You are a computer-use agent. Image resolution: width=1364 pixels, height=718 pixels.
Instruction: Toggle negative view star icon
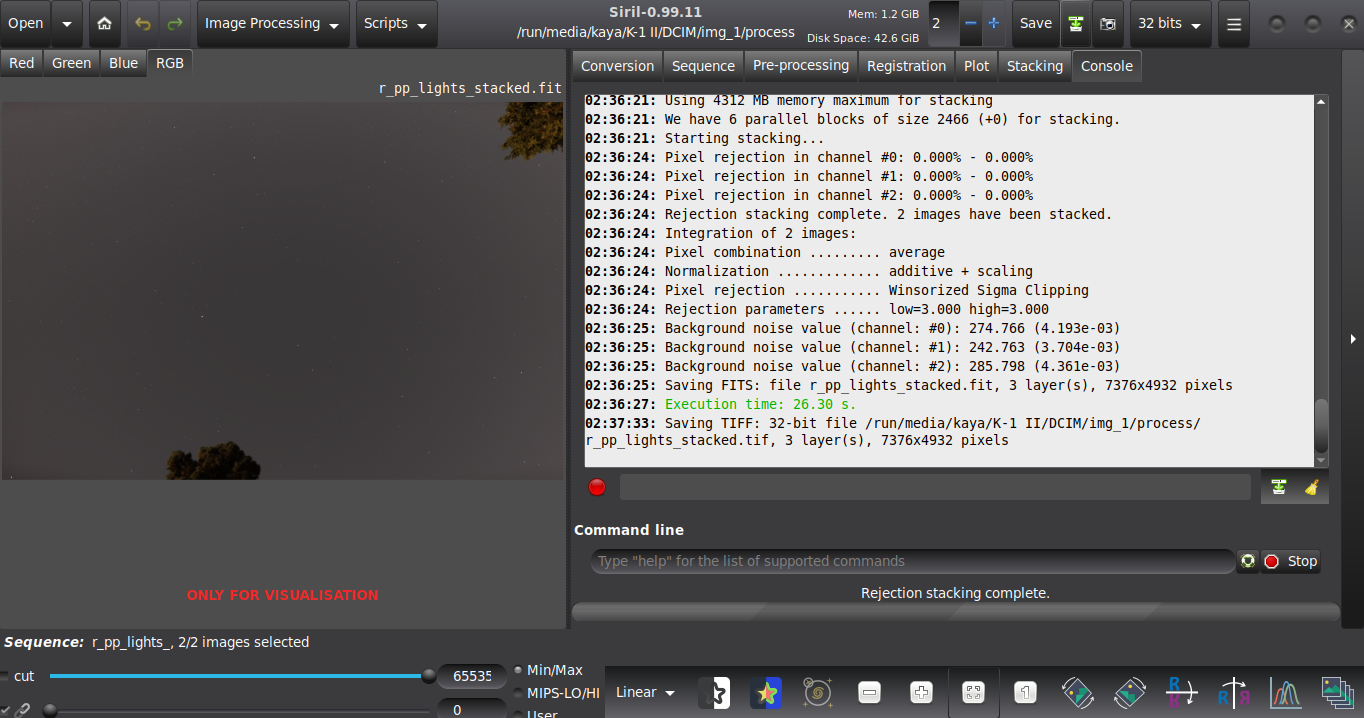click(714, 692)
